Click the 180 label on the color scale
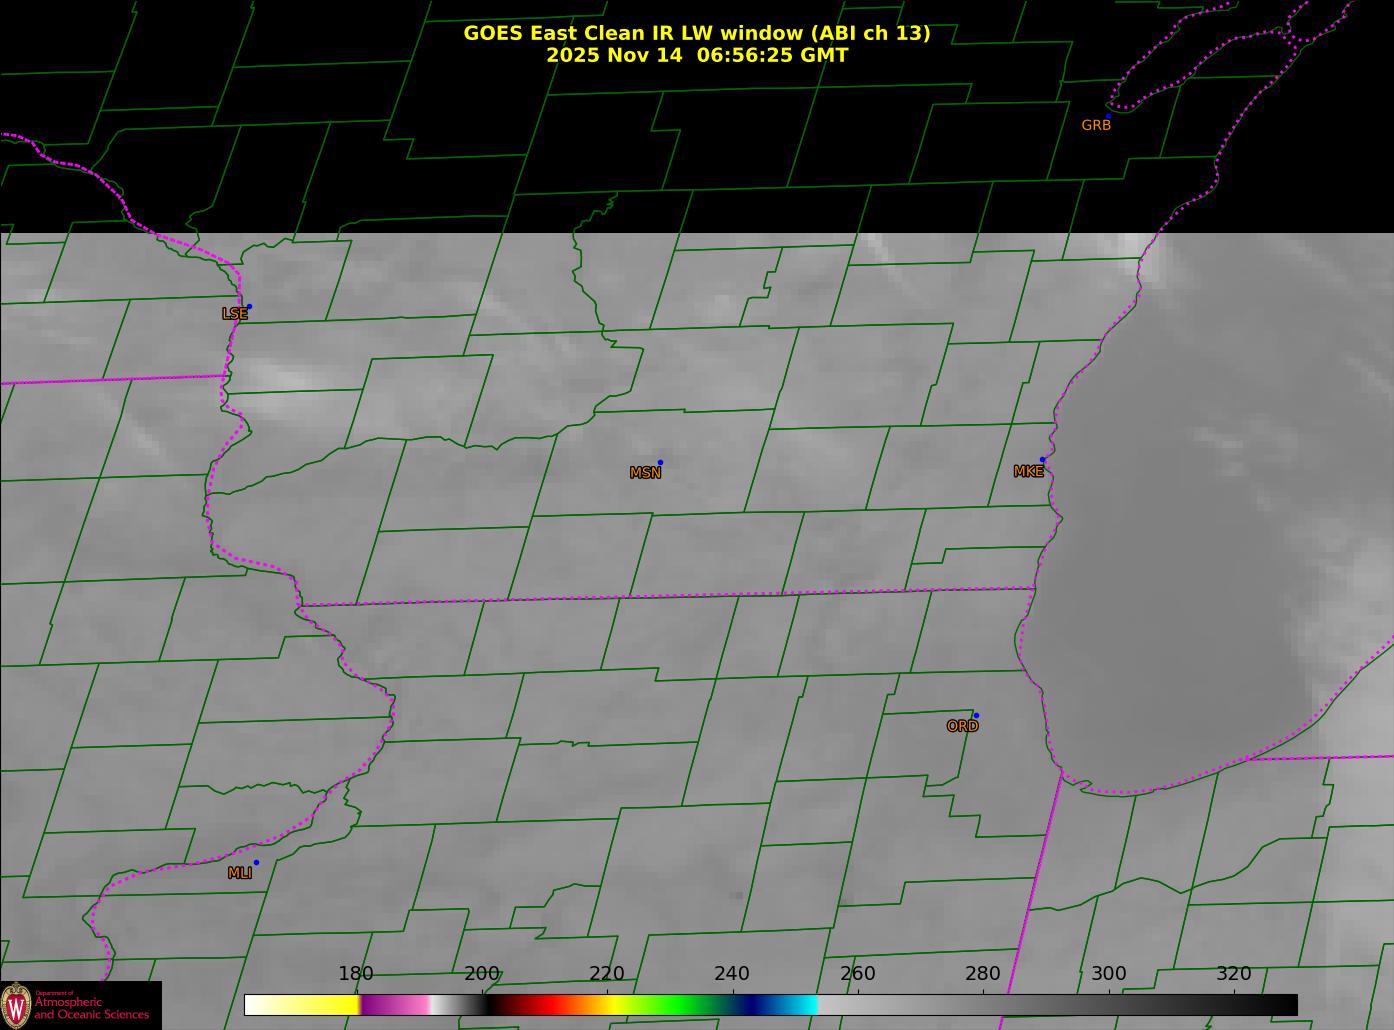1394x1030 pixels. 356,974
